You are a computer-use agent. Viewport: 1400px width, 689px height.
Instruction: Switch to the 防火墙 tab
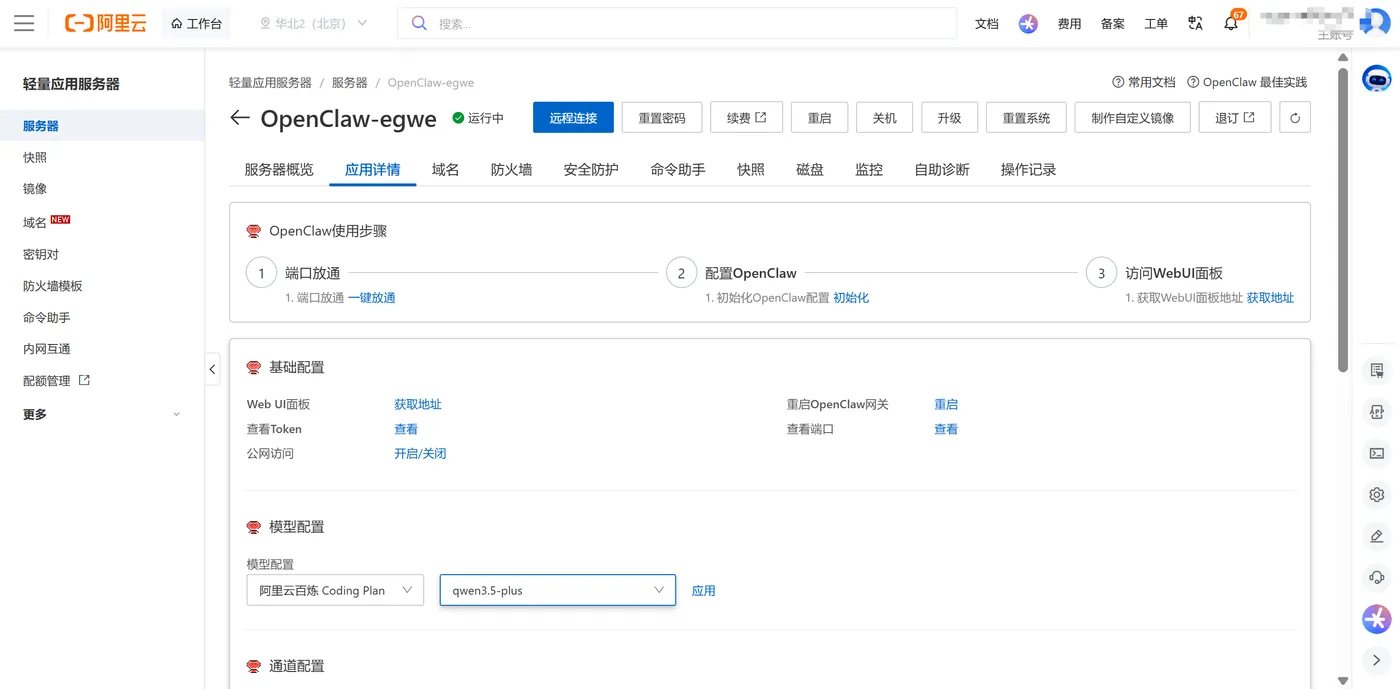pos(511,170)
